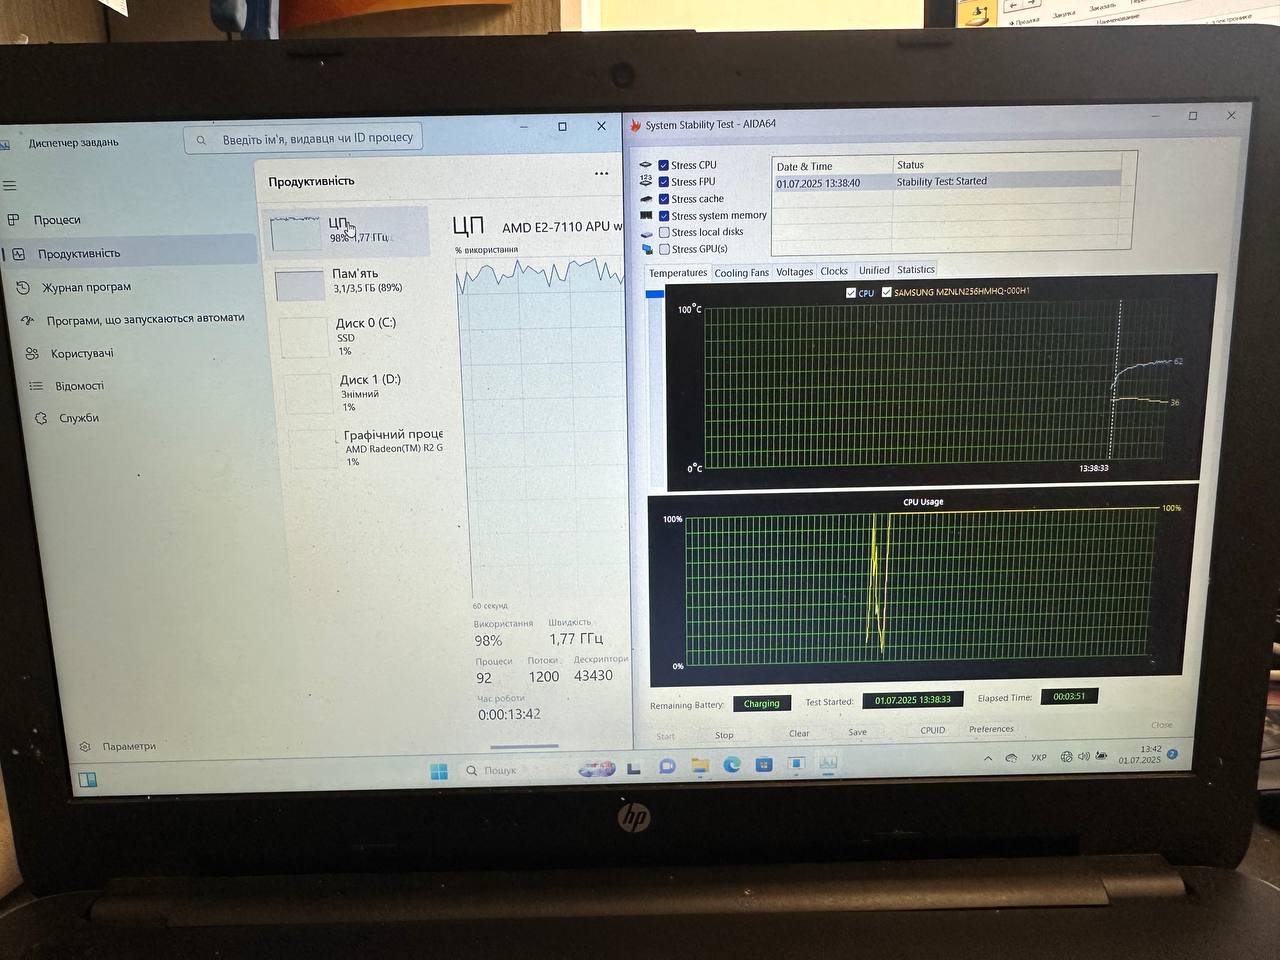Open Програми, що запускаються автомати page
Image resolution: width=1280 pixels, height=960 pixels.
pos(145,319)
